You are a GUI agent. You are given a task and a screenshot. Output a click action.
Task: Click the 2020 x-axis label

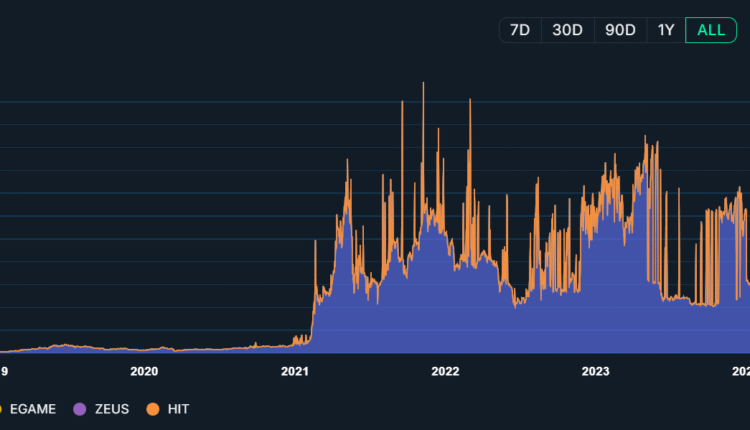(x=145, y=371)
